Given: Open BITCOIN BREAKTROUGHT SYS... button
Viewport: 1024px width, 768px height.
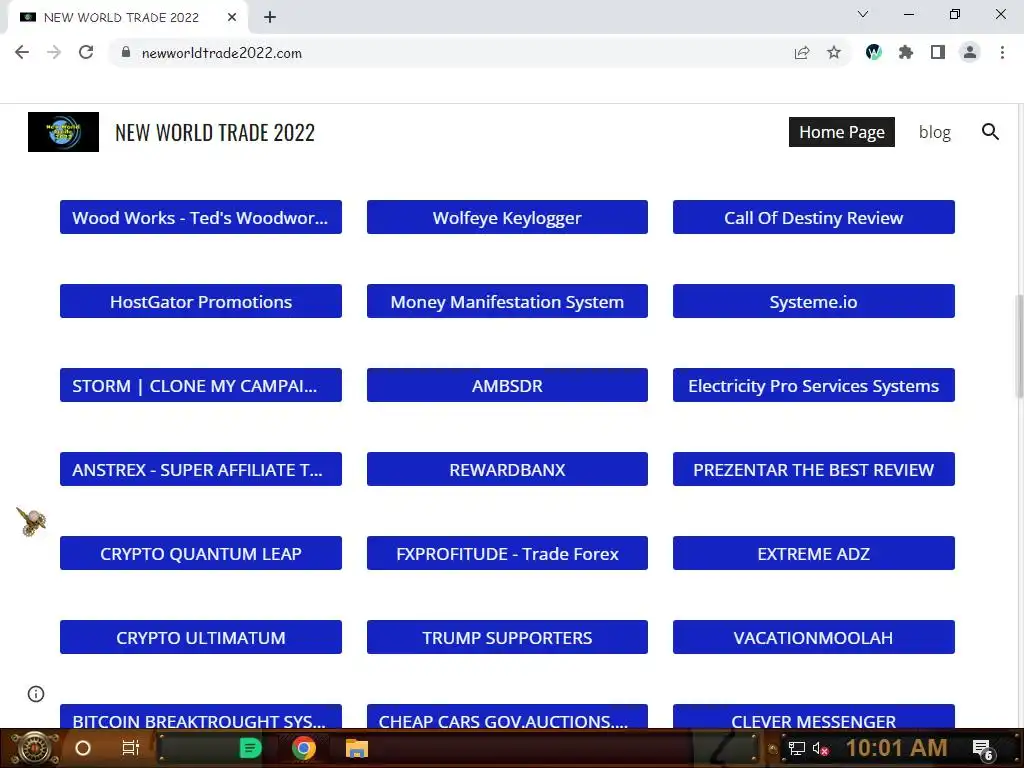Looking at the screenshot, I should 200,716.
